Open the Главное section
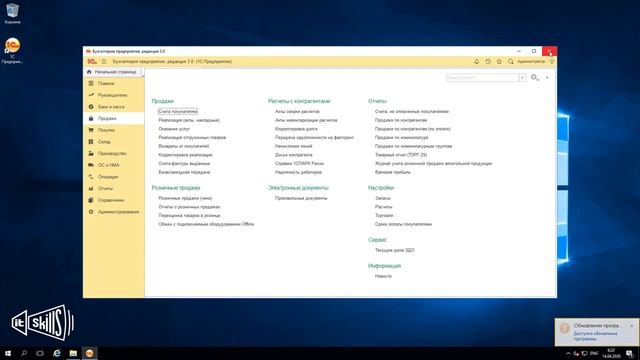Screen dimensions: 640x360 113,83
